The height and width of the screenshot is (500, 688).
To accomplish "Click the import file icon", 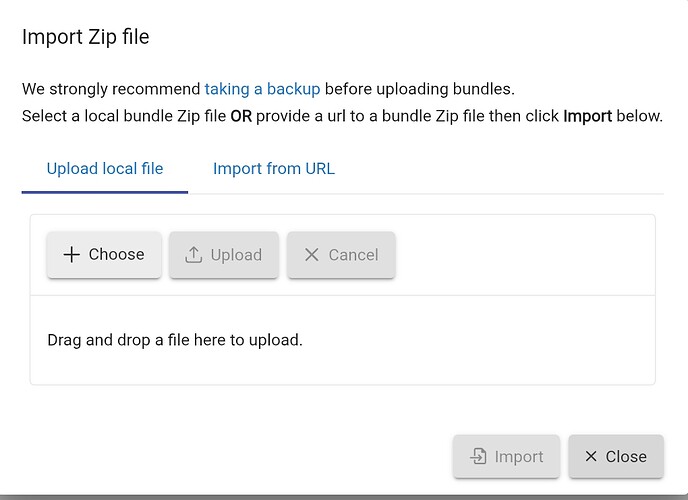I will click(x=478, y=456).
